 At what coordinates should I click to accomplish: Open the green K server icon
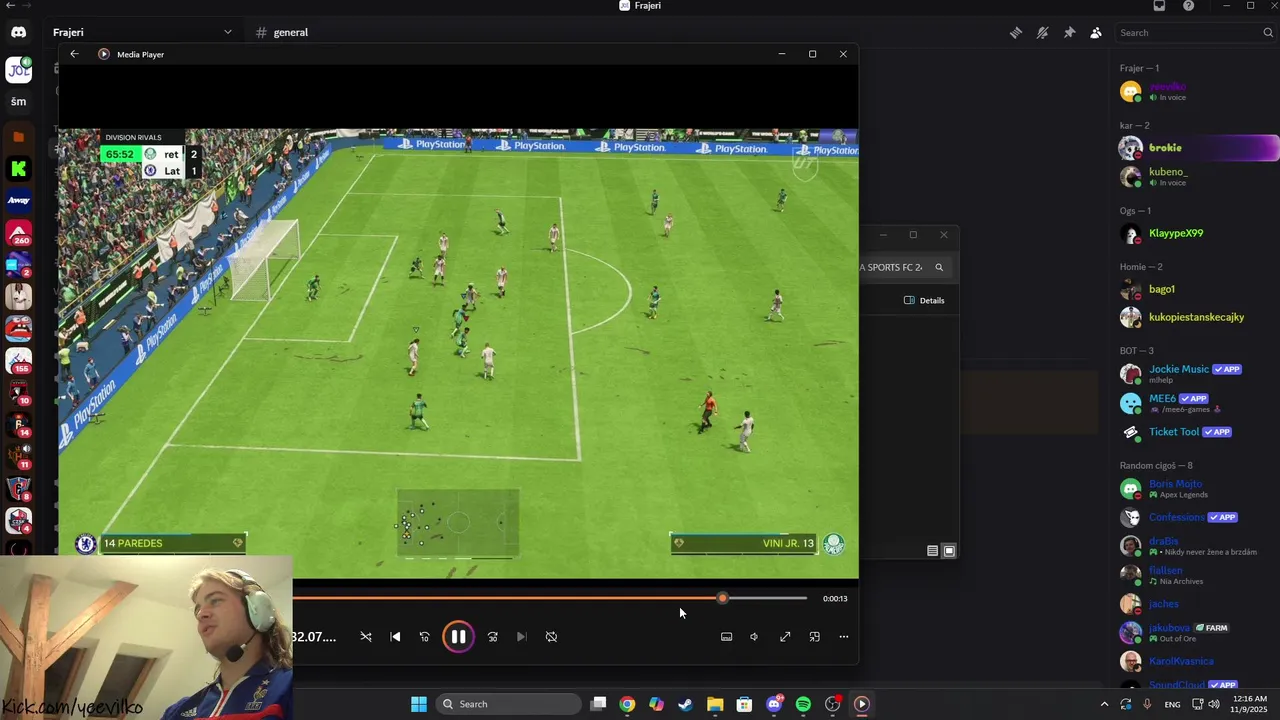point(18,169)
